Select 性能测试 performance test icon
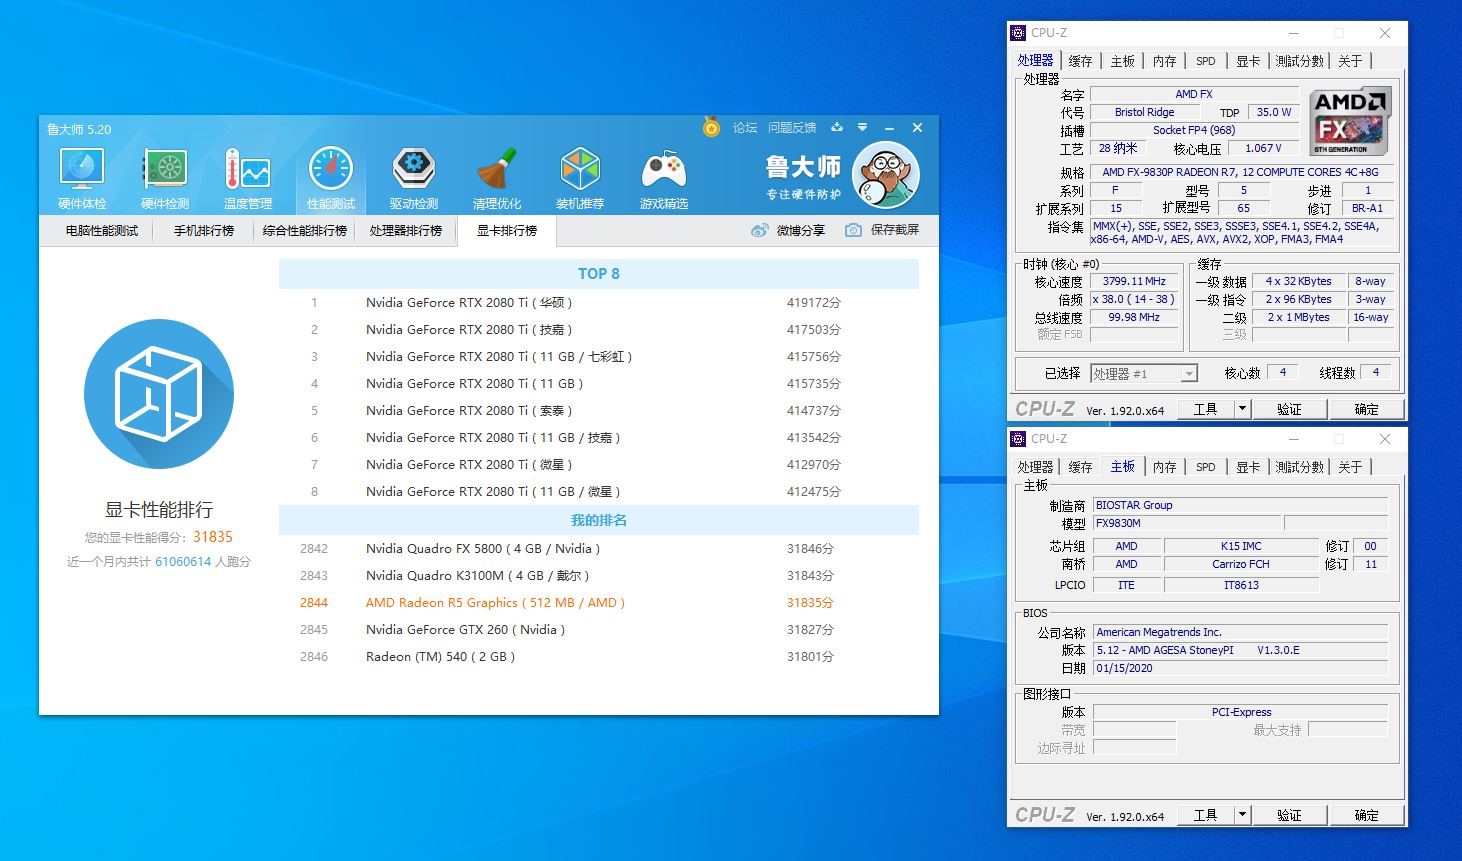This screenshot has width=1462, height=861. (x=331, y=178)
